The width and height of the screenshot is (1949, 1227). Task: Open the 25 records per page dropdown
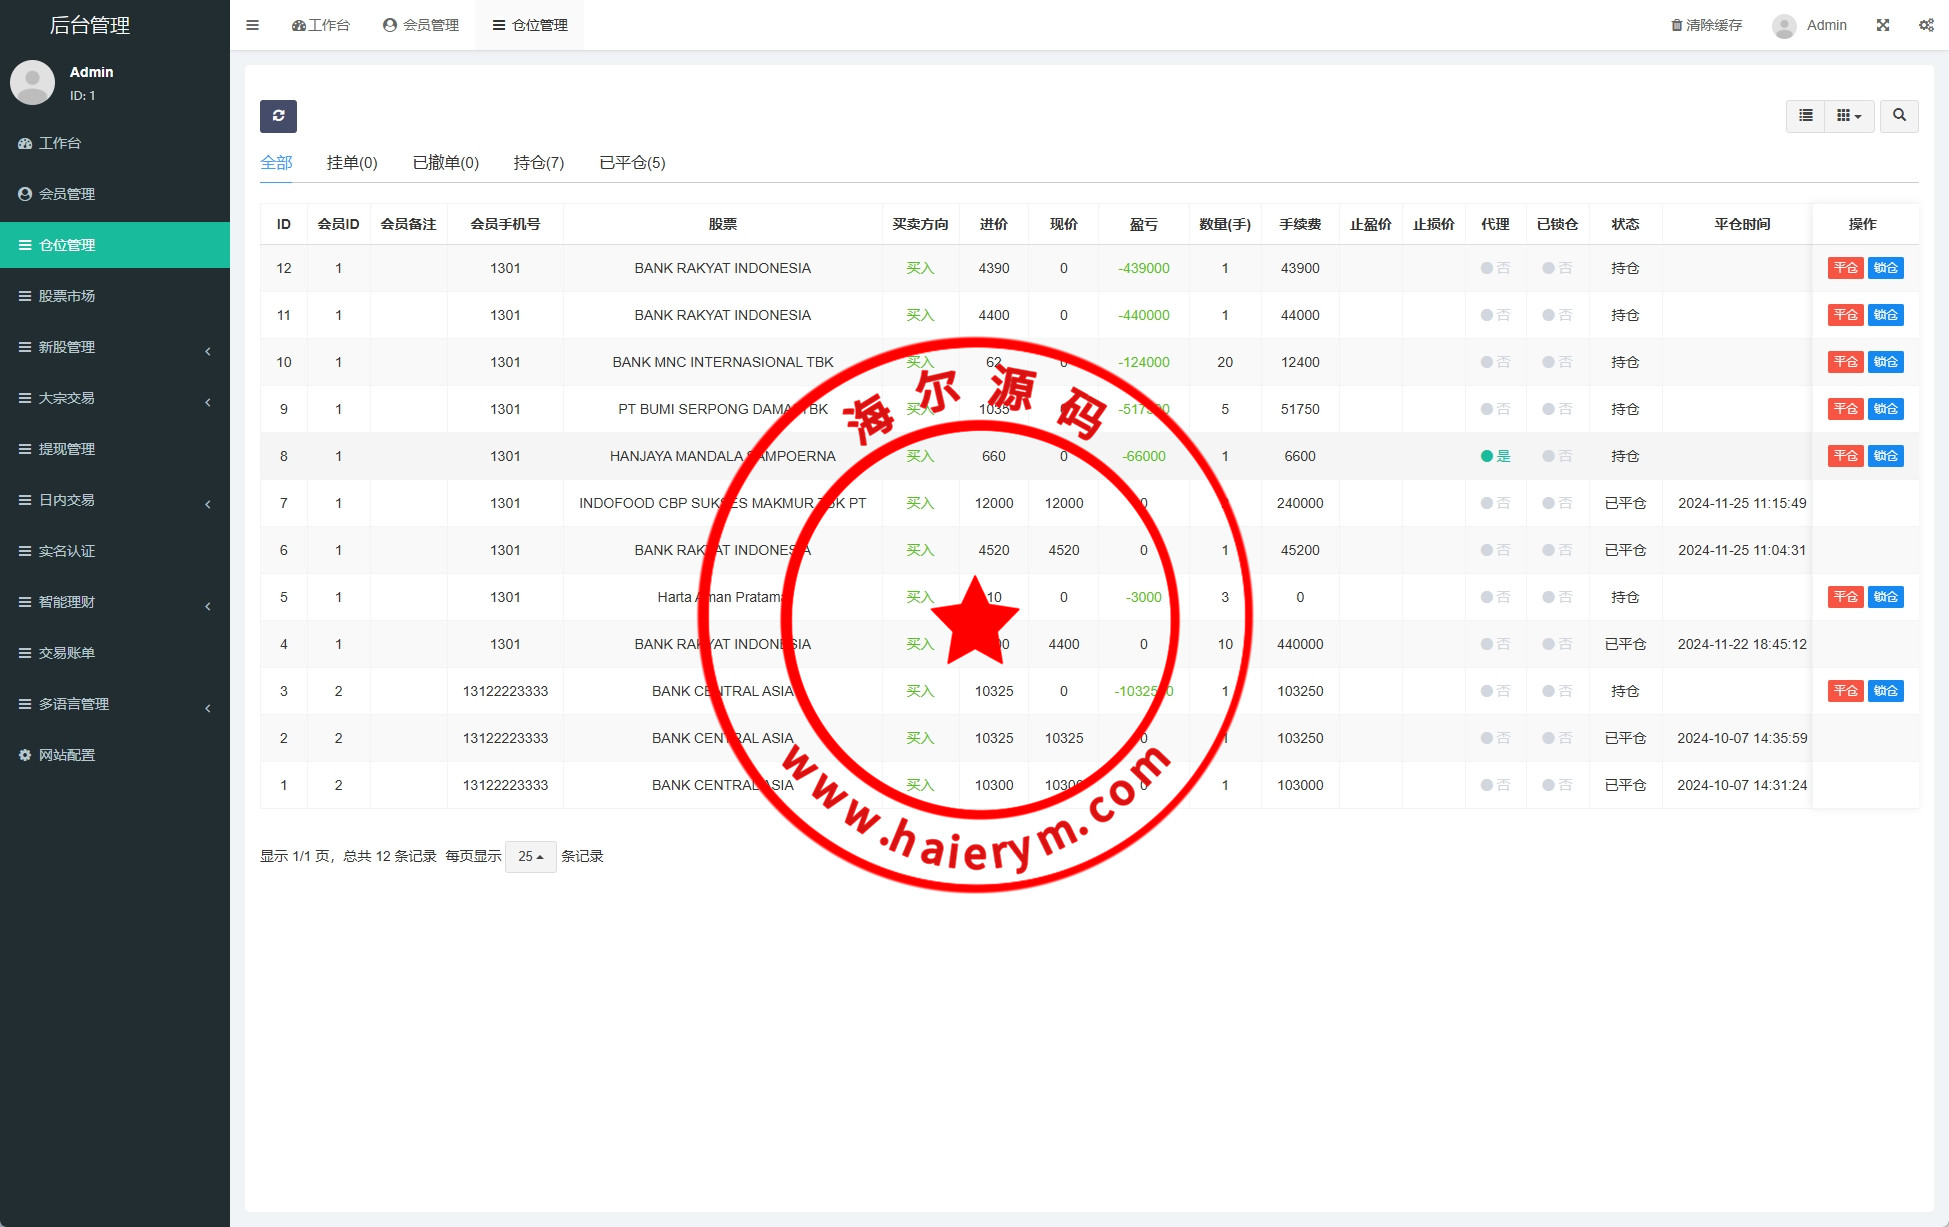pos(530,856)
